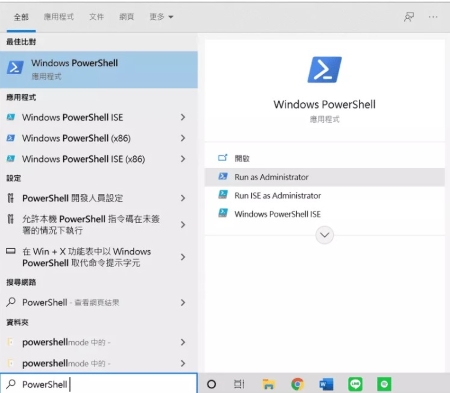Click the 允許本機 PowerShell settings icon

click(x=11, y=219)
